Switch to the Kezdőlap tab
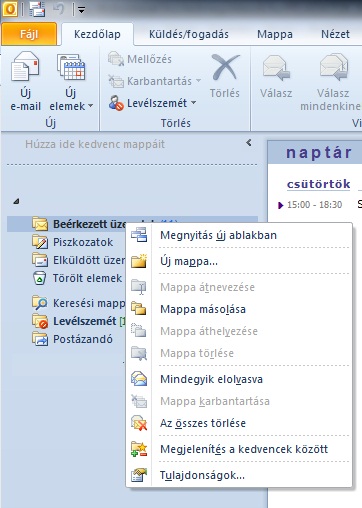 tap(97, 34)
